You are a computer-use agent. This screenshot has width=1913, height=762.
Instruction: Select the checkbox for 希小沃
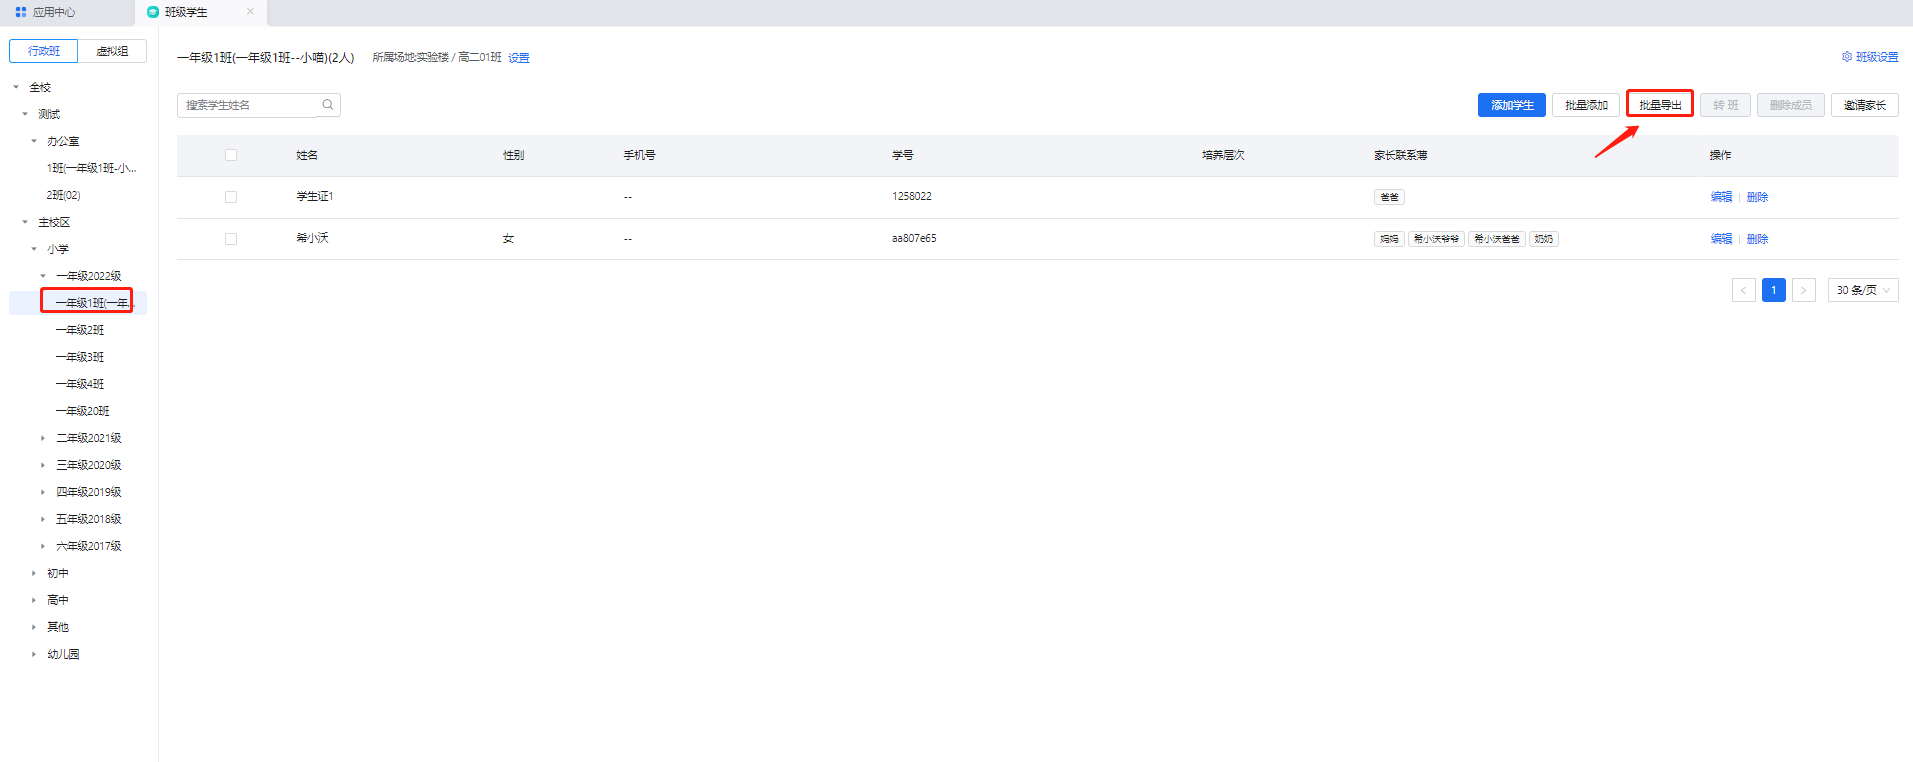coord(231,239)
